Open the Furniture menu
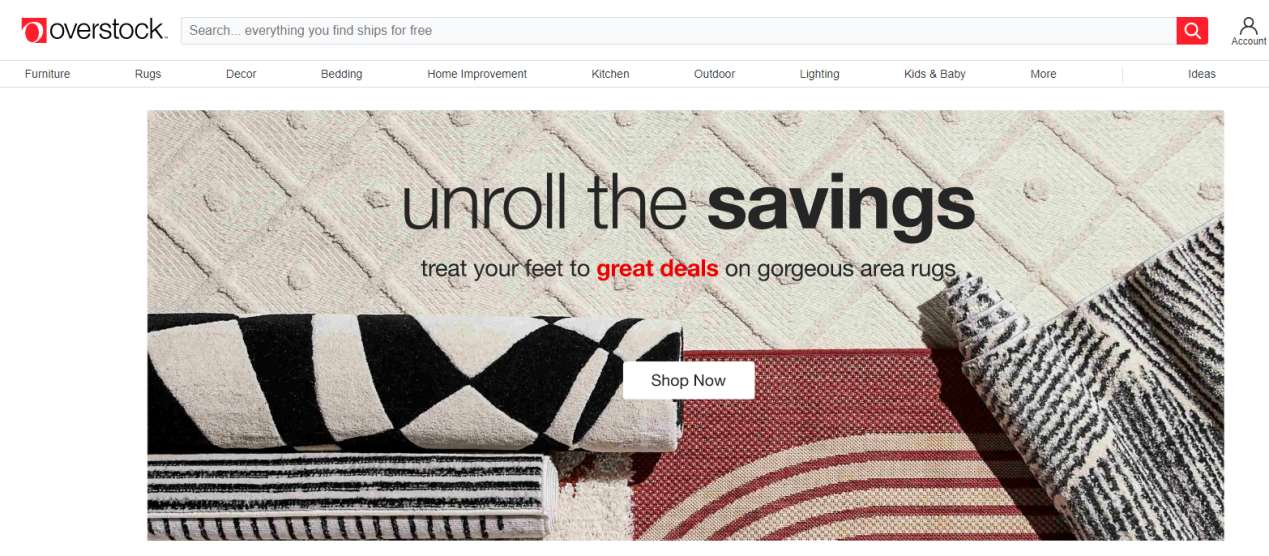Screen dimensions: 1269x556 pos(48,74)
